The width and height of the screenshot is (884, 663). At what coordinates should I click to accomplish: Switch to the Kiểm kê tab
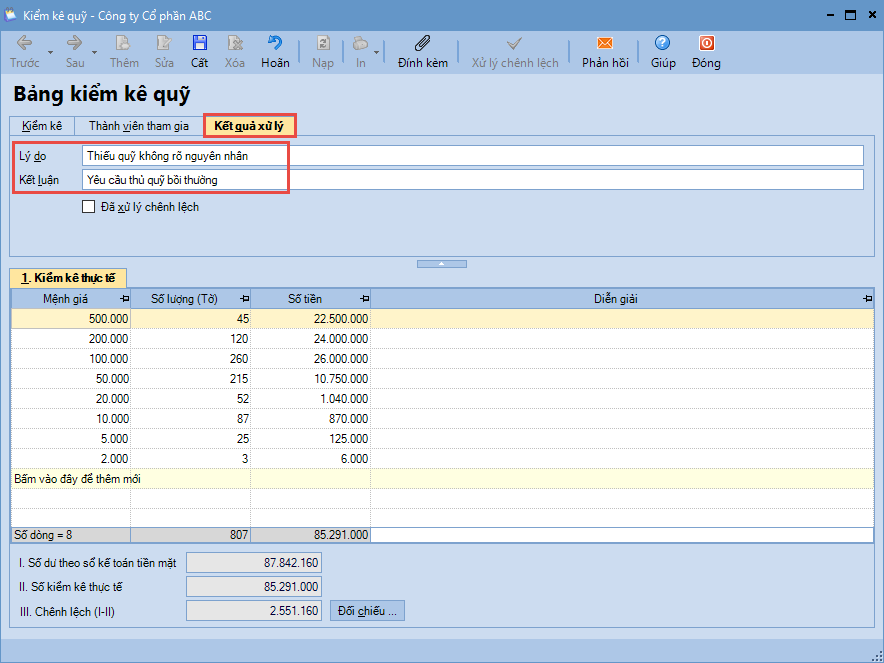click(x=42, y=126)
